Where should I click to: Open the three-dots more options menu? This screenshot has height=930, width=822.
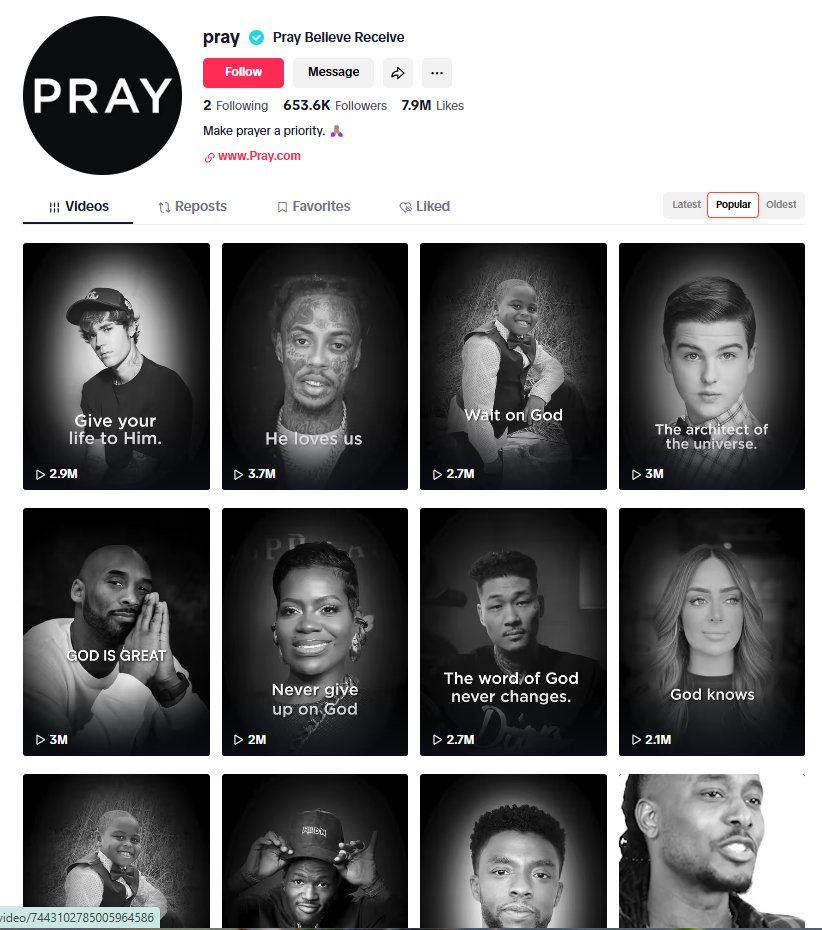(437, 73)
